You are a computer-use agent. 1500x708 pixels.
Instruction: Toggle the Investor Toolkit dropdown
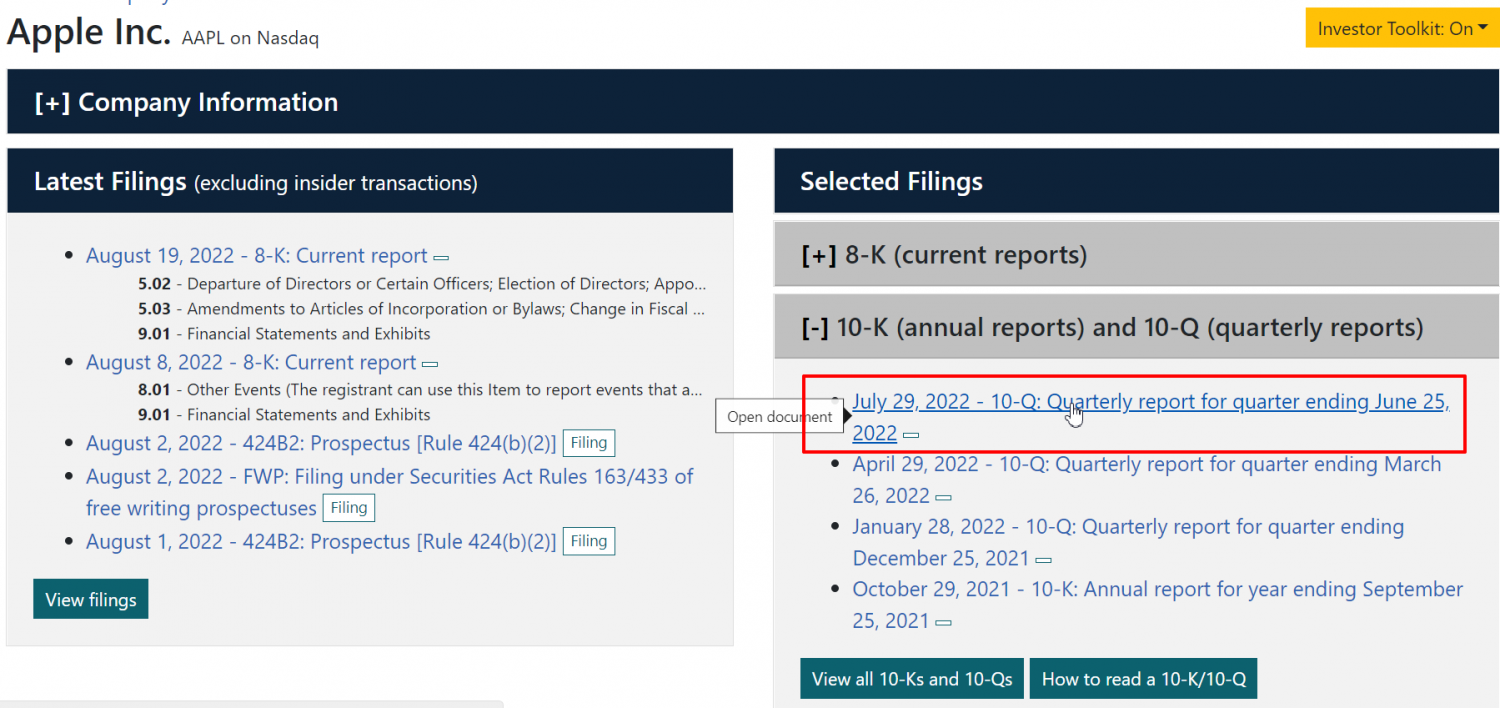point(1402,28)
